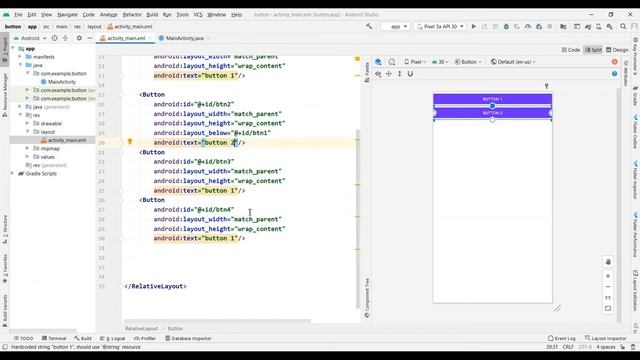Open the Layout Inspector
The height and width of the screenshot is (360, 640).
click(x=606, y=338)
